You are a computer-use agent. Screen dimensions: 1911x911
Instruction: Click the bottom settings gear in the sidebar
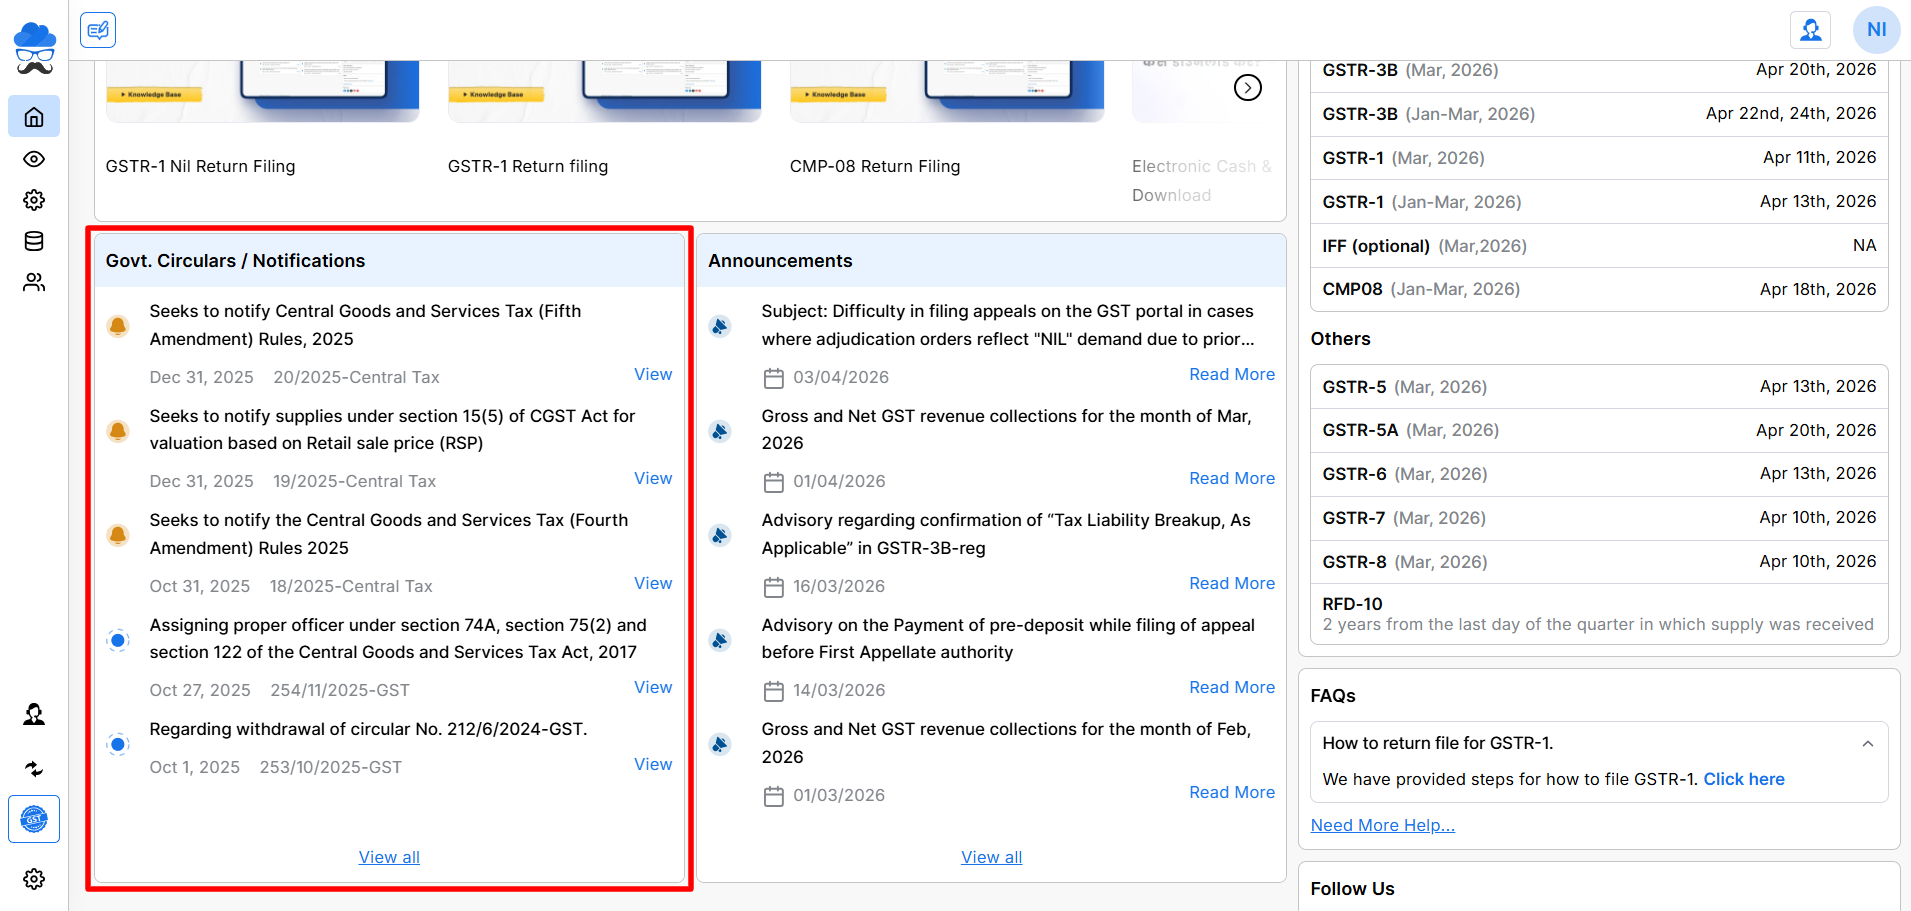point(34,878)
